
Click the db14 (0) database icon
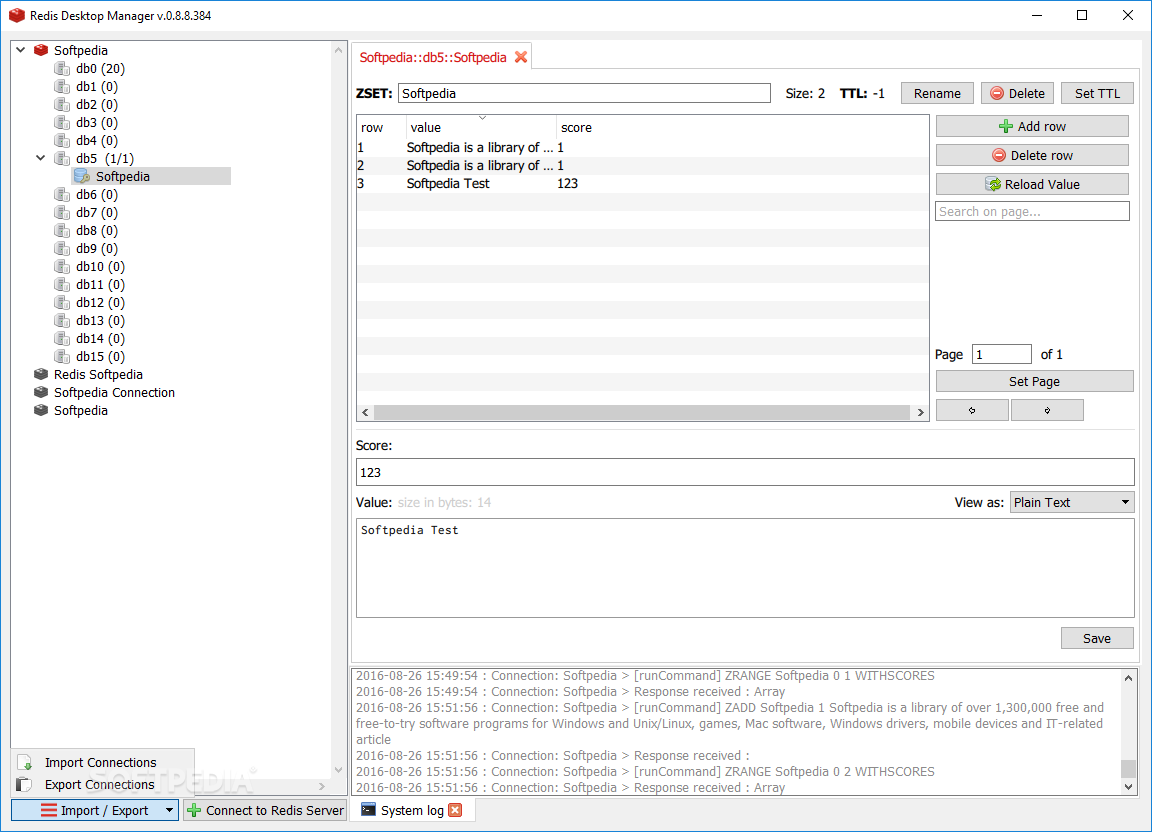click(x=62, y=338)
